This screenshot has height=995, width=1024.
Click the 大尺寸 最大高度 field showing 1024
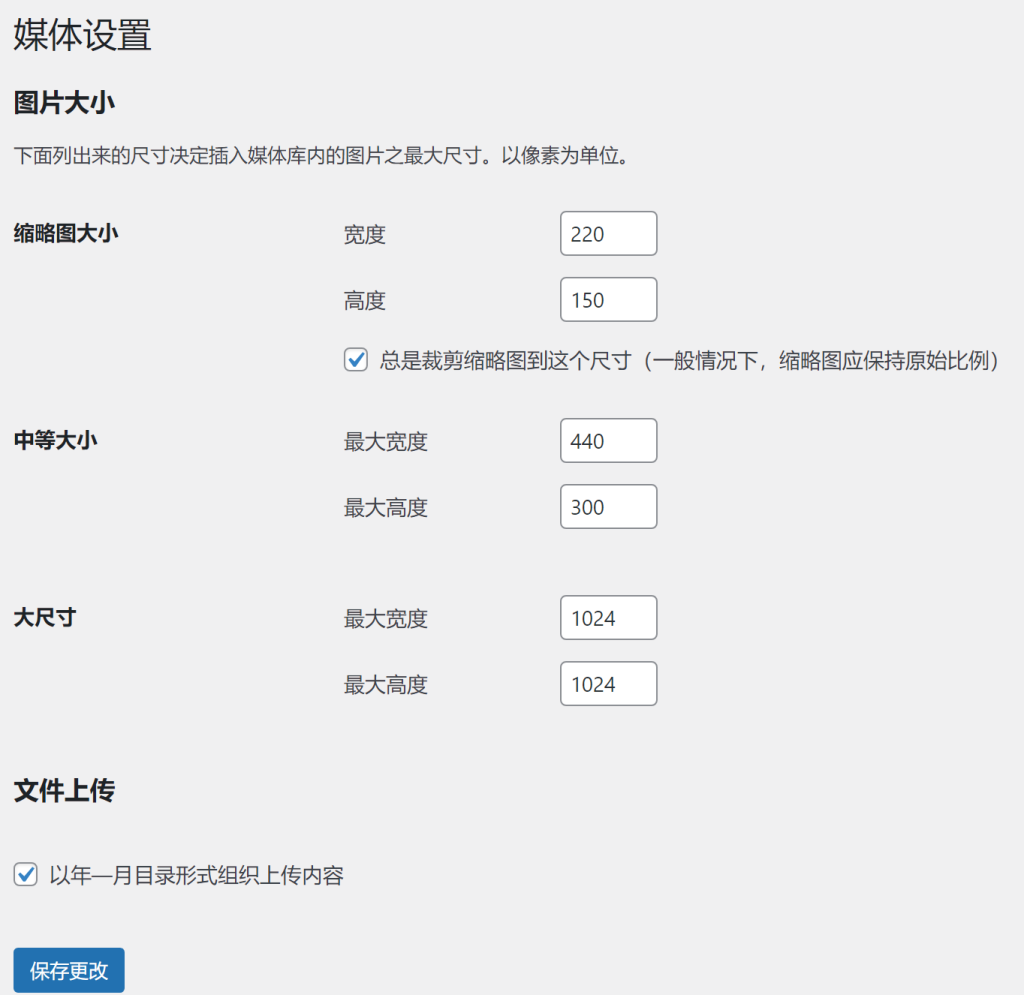pyautogui.click(x=608, y=683)
